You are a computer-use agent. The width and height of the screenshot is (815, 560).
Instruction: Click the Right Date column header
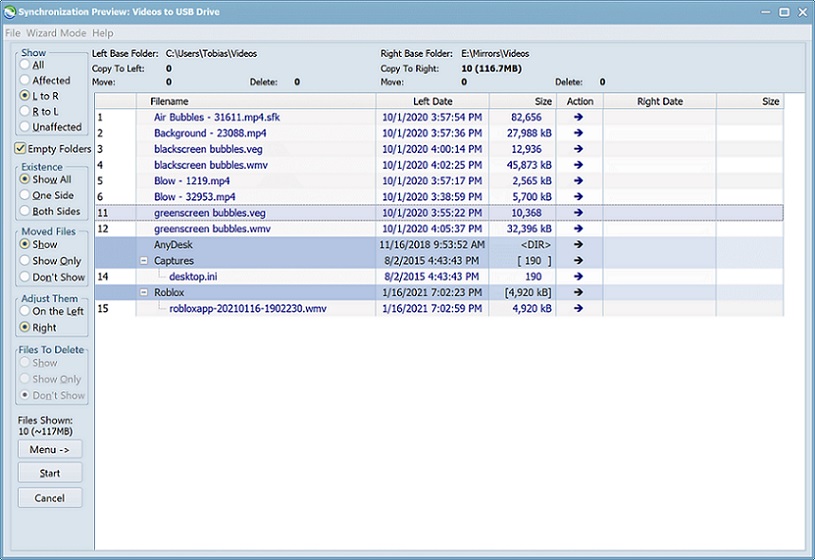tap(660, 101)
